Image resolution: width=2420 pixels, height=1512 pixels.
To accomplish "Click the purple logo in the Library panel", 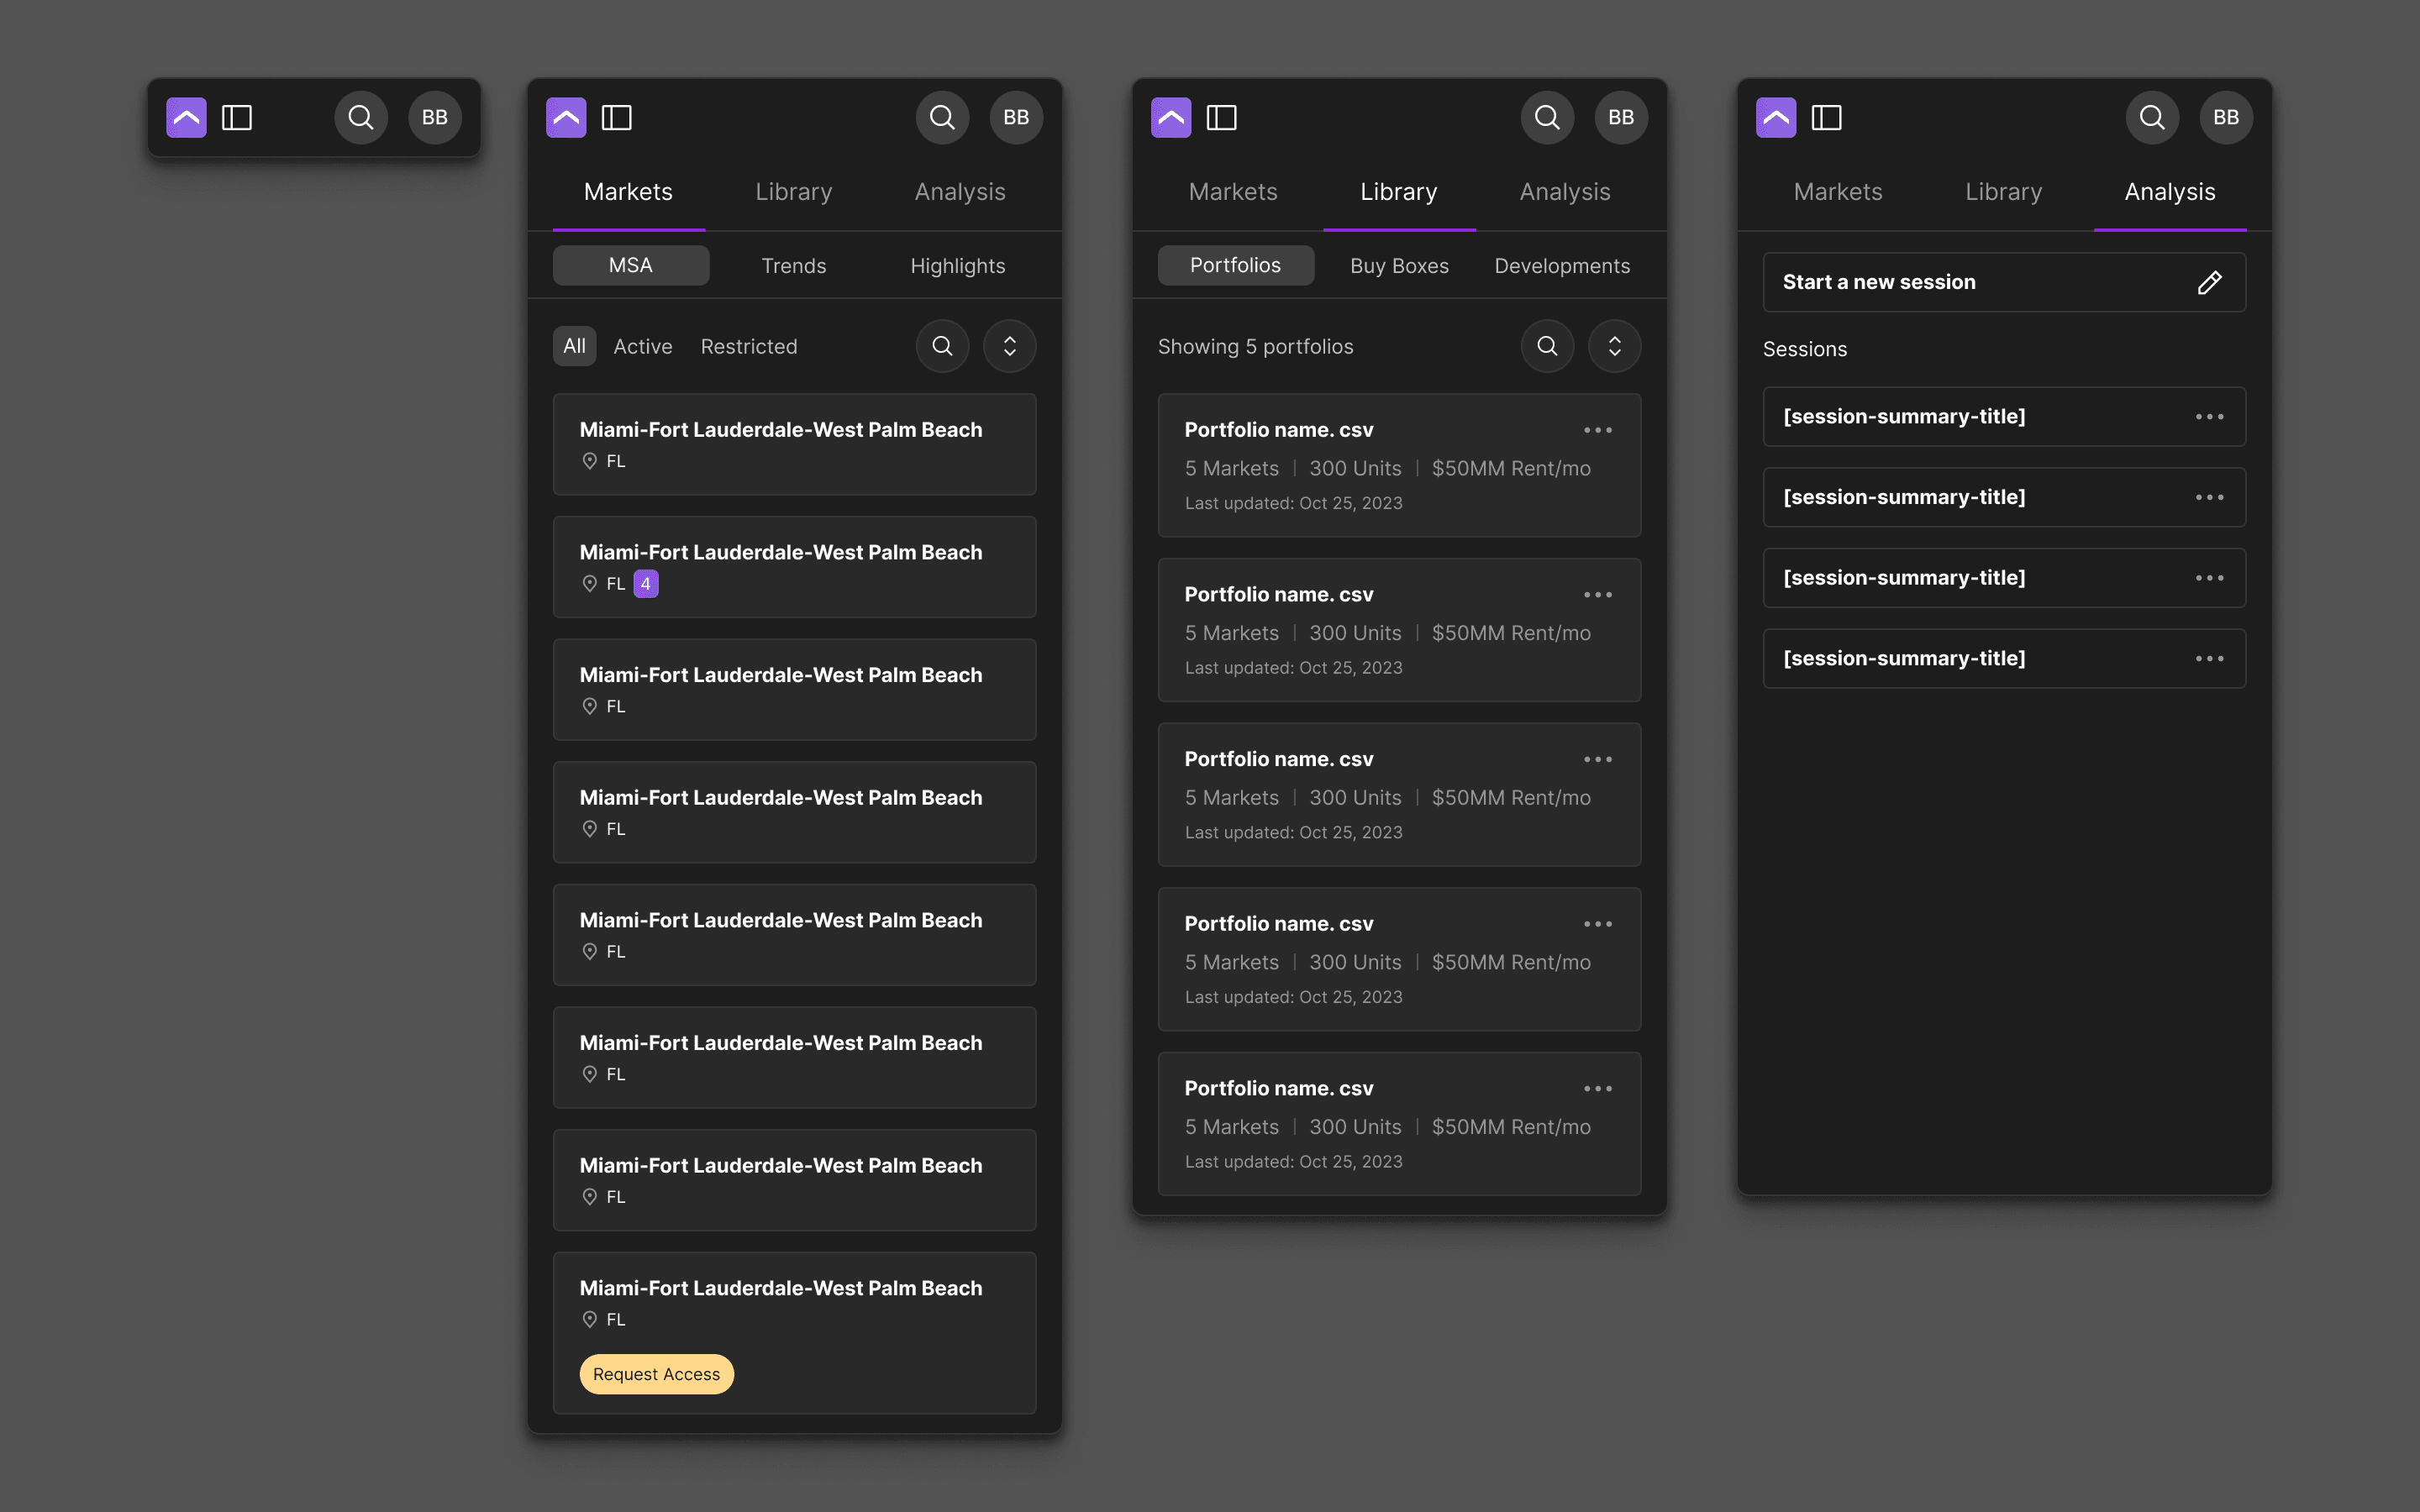I will click(x=1171, y=117).
